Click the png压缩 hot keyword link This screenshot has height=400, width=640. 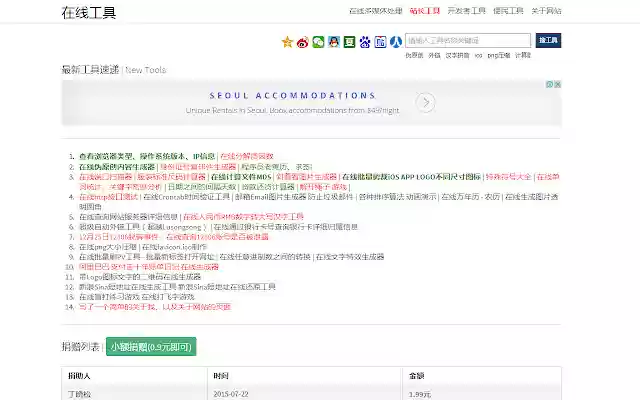click(499, 55)
